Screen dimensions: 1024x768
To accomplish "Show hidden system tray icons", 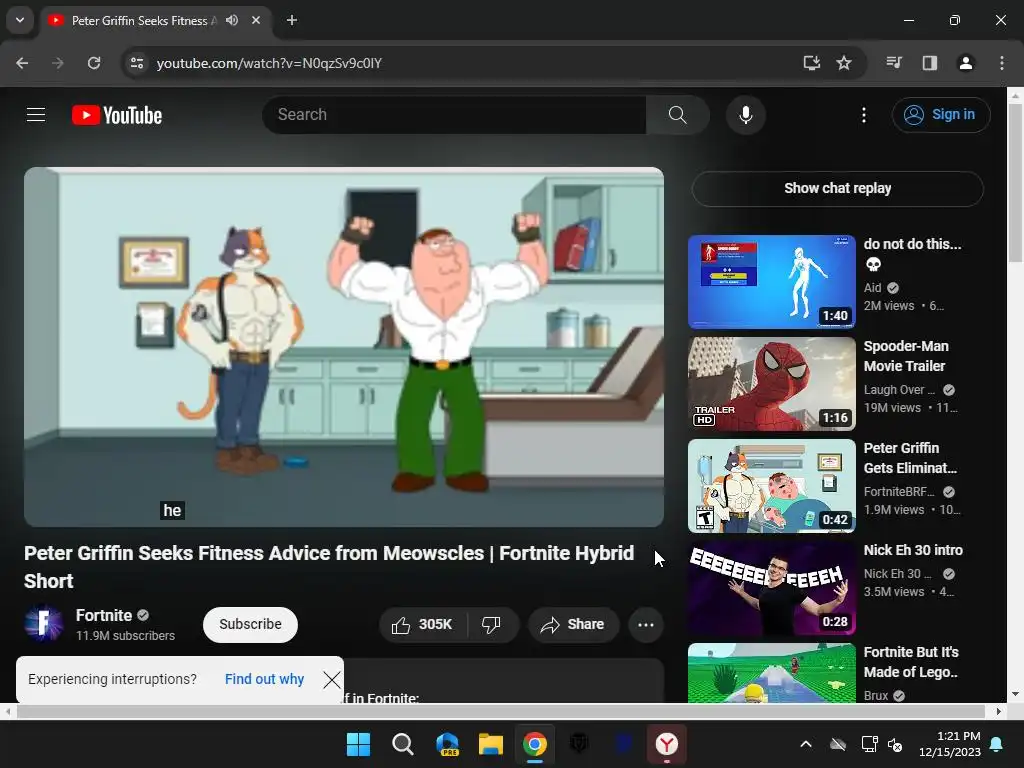I will (806, 744).
